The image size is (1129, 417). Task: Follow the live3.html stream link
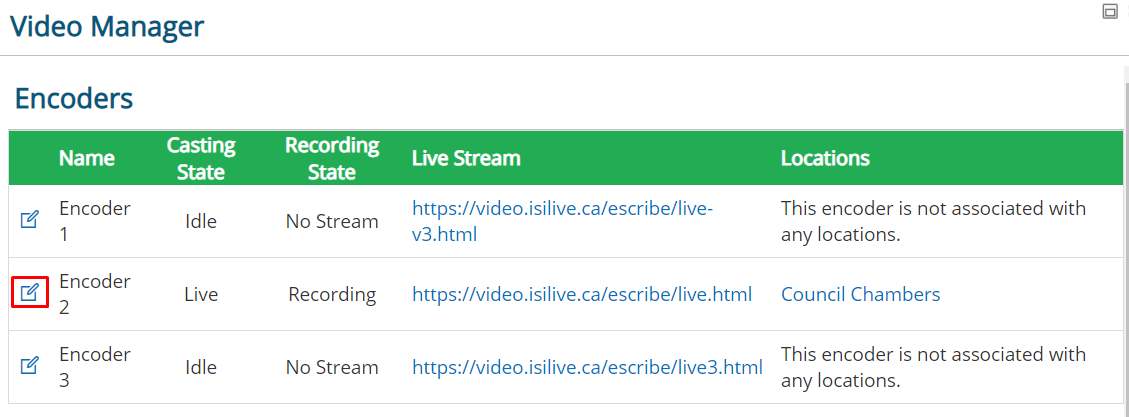tap(587, 367)
